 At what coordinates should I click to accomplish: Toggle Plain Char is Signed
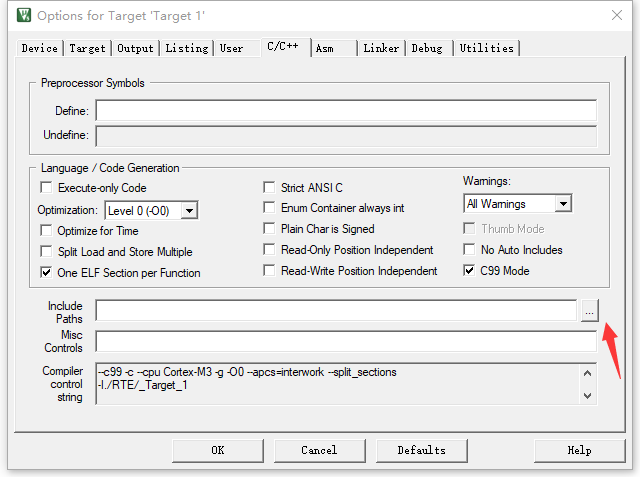click(x=269, y=229)
